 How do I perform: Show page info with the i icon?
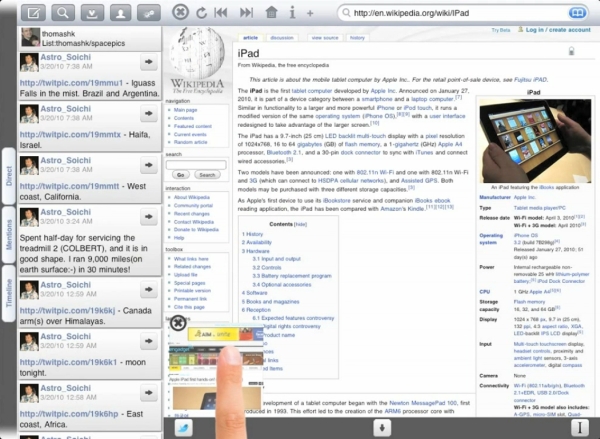coord(292,13)
